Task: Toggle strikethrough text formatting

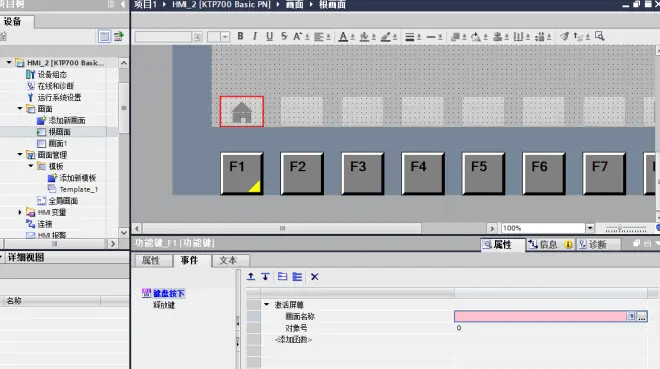Action: (284, 36)
